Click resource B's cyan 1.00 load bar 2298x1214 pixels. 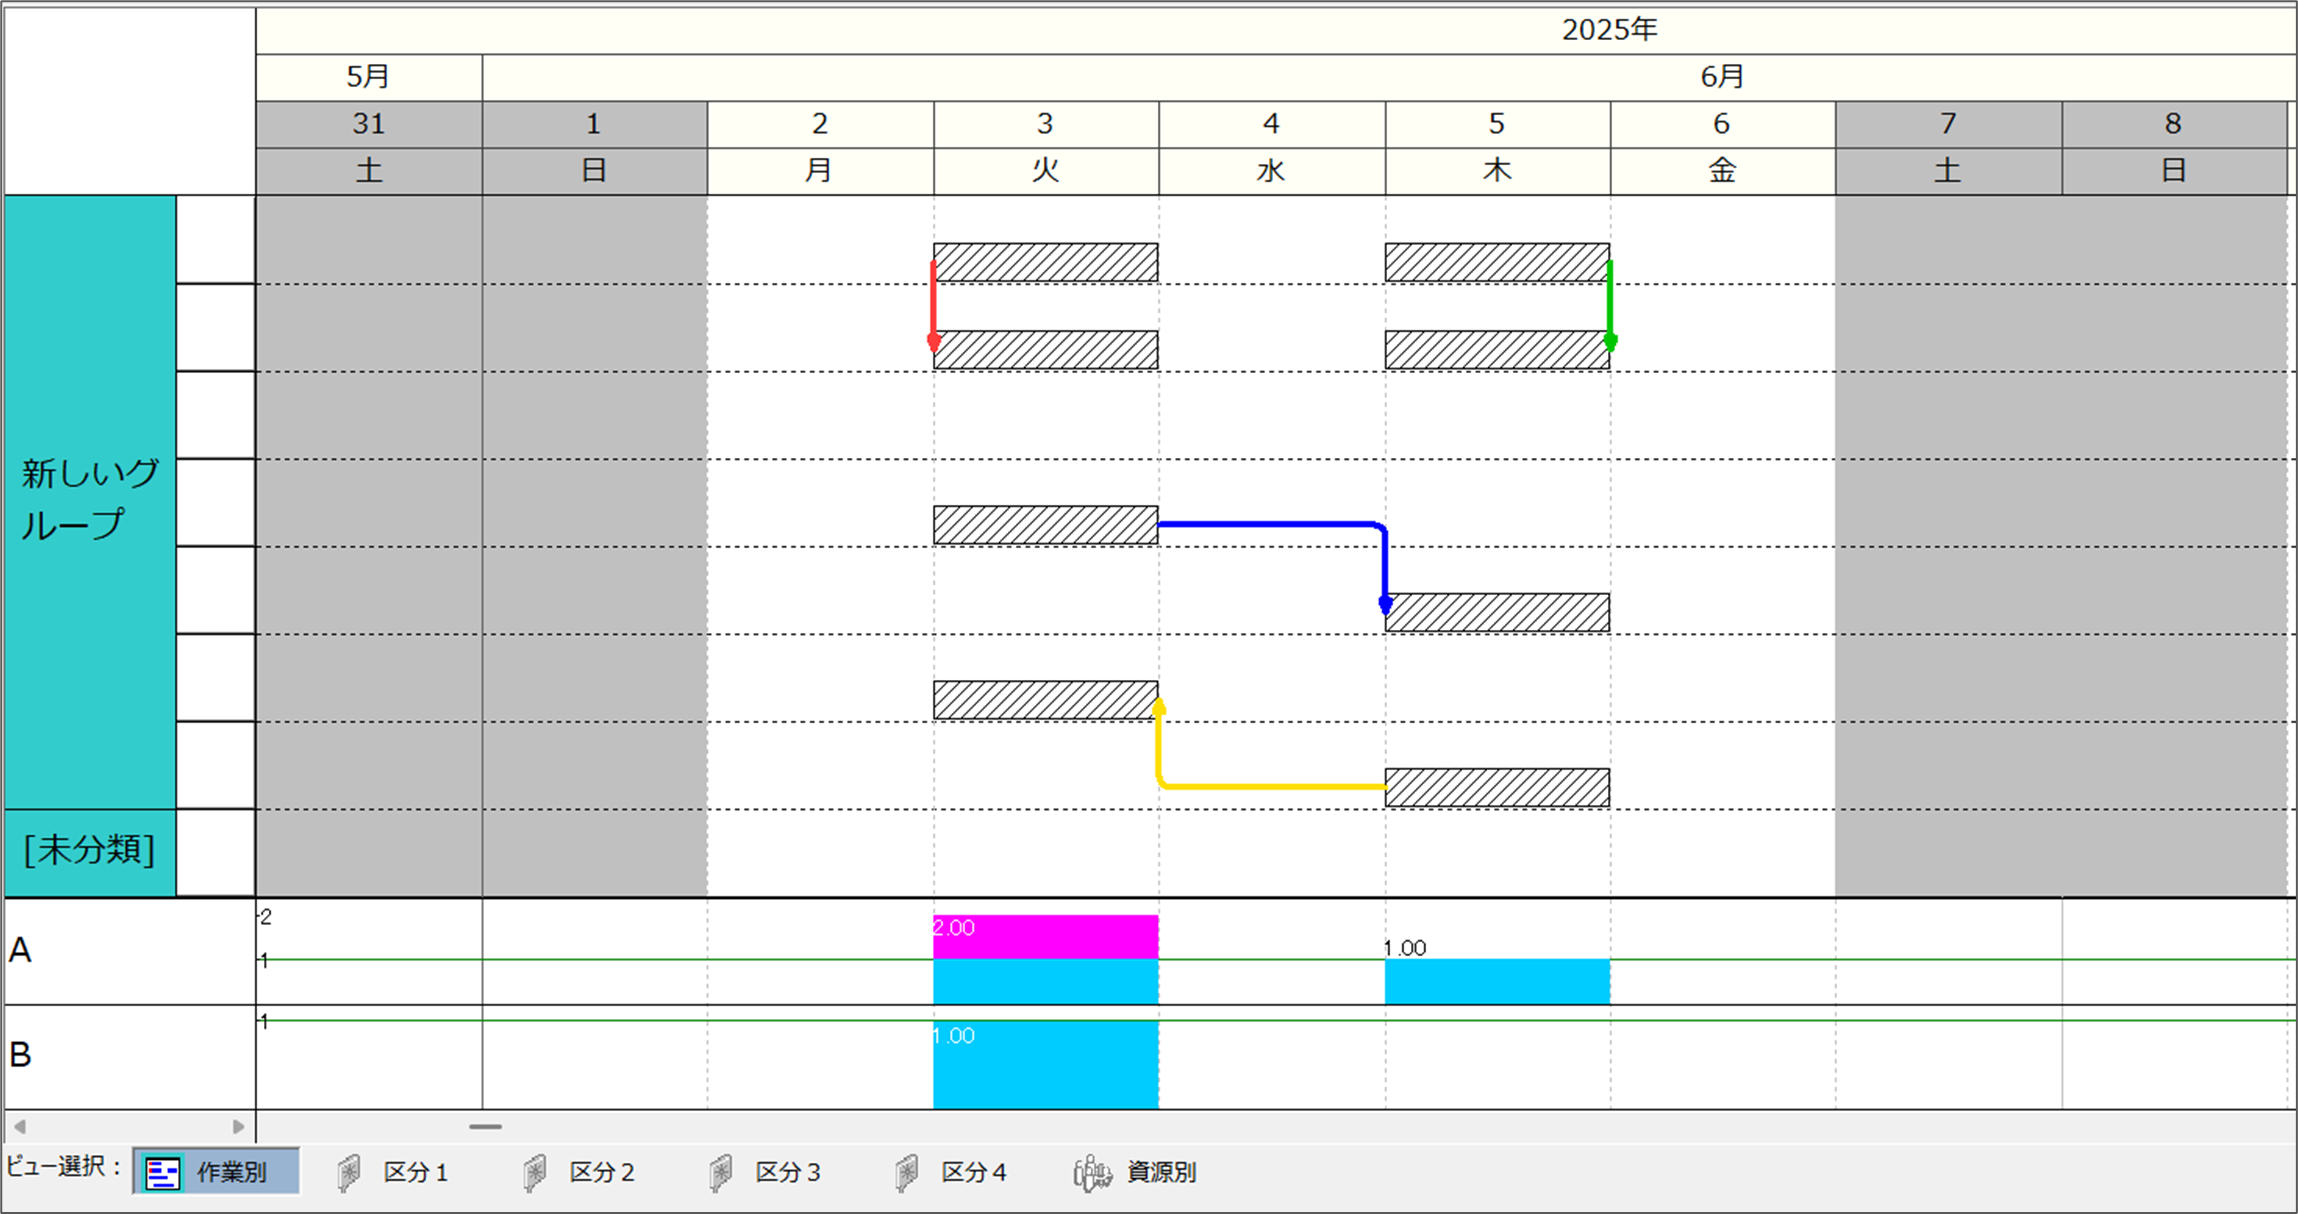[x=1045, y=1065]
